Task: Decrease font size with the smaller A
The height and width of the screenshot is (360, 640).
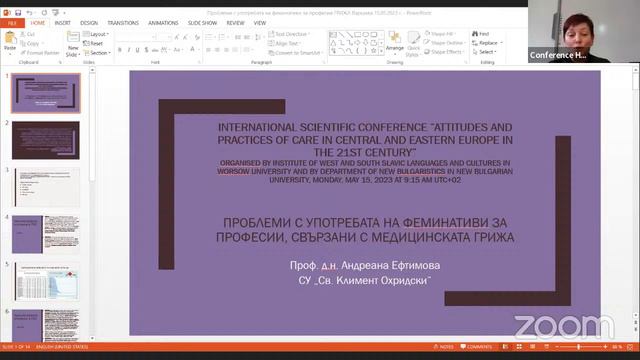Action: click(x=185, y=37)
